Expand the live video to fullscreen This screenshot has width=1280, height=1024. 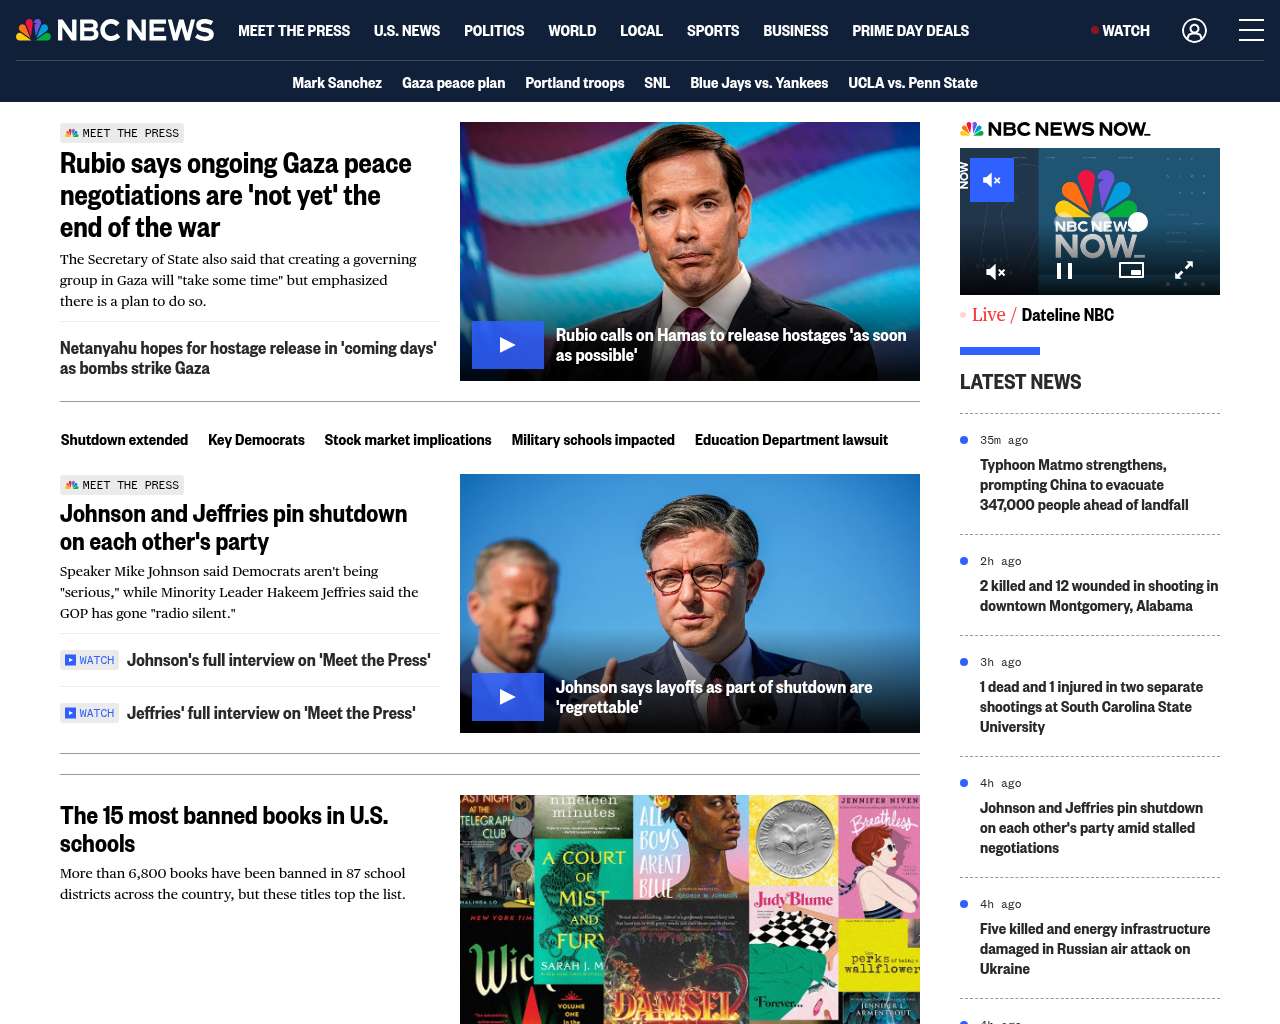coord(1183,270)
